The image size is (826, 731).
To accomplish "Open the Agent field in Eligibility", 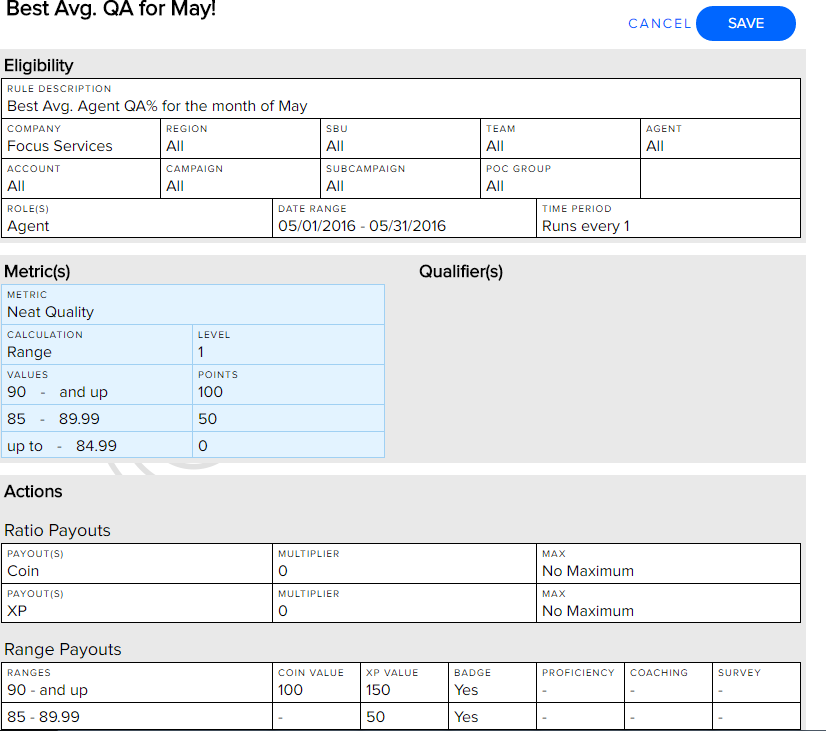I will (x=720, y=139).
